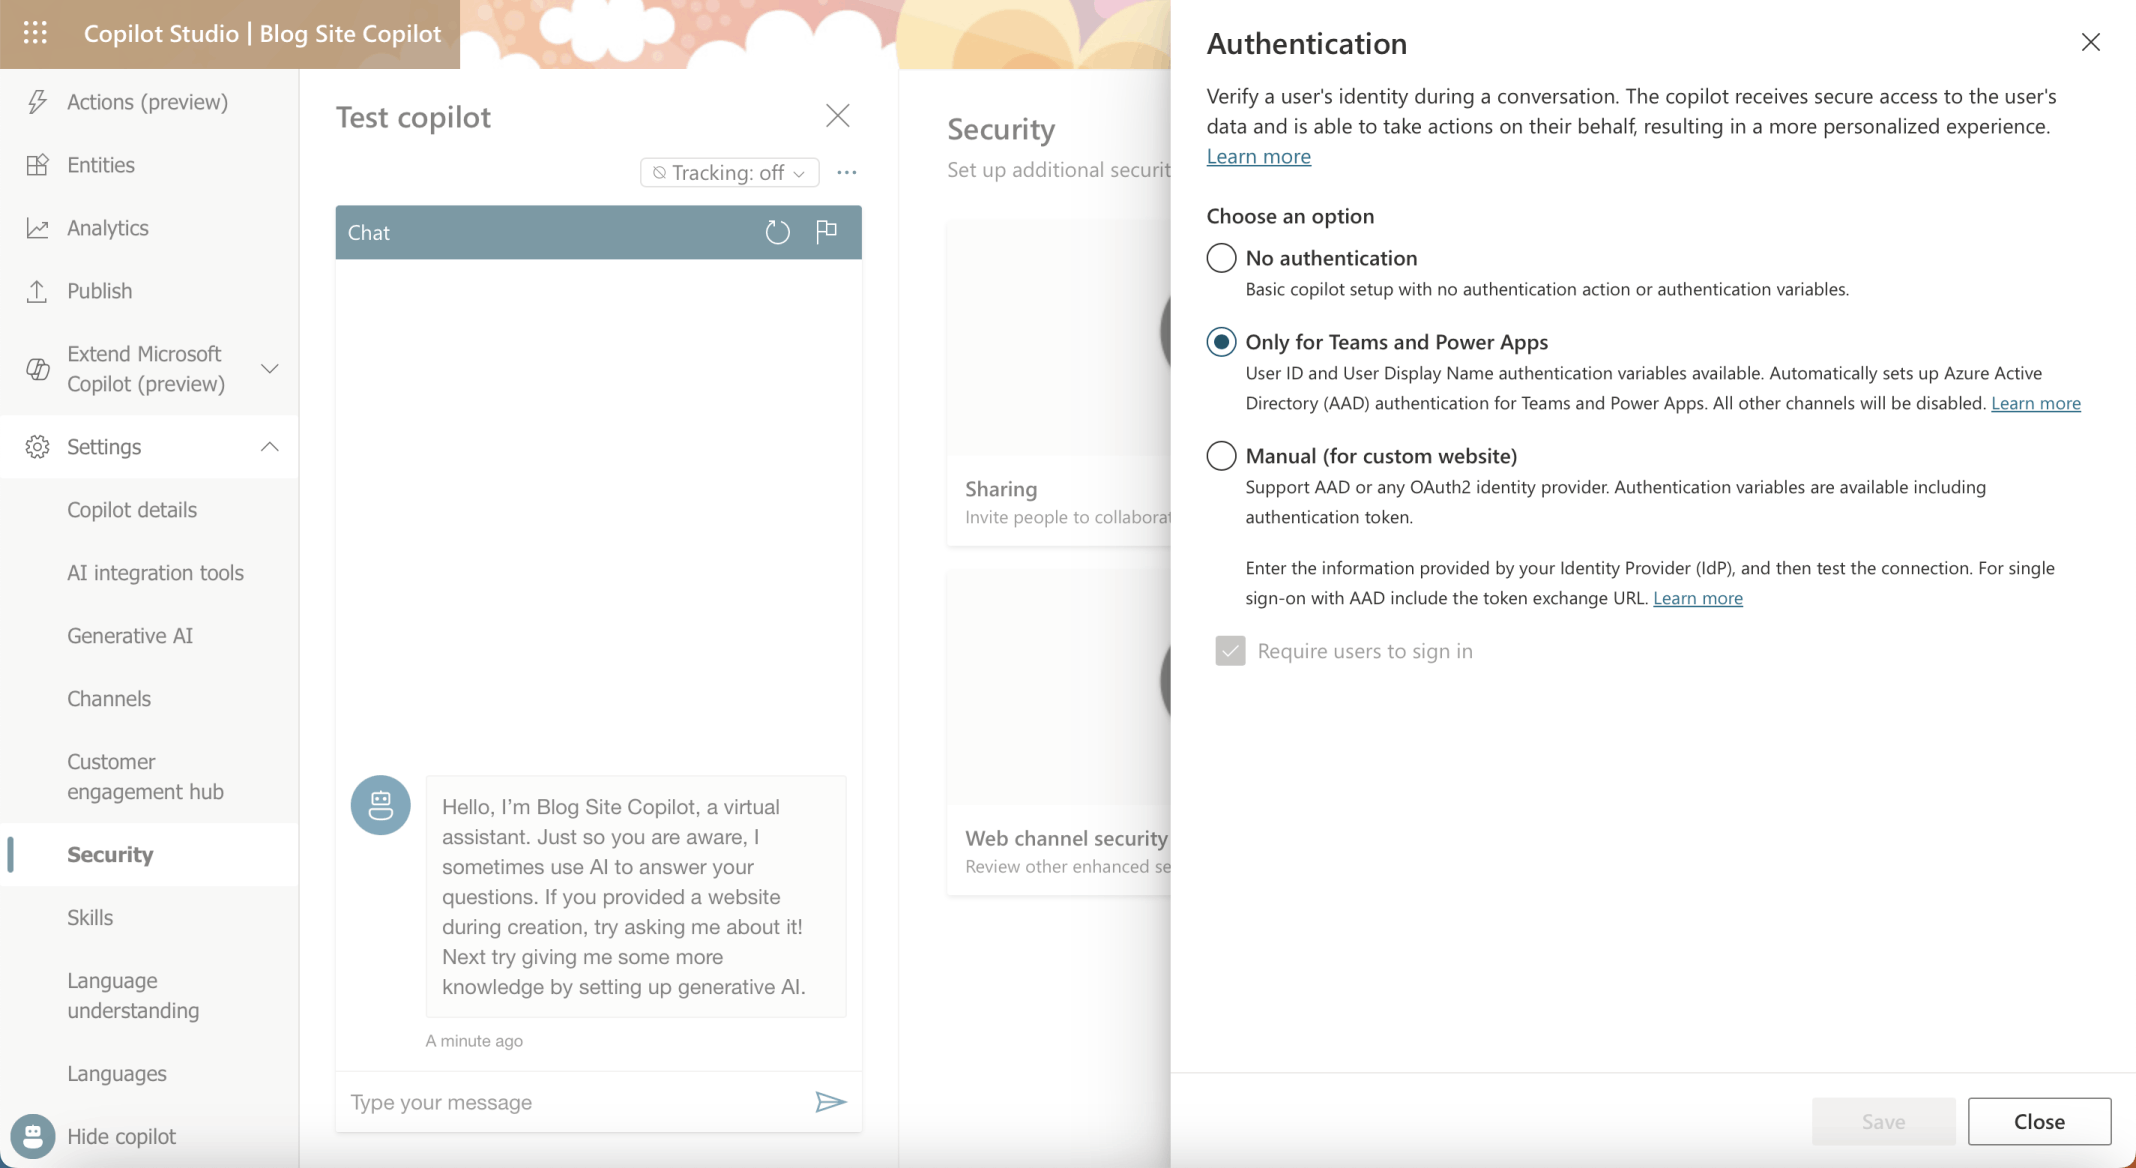Toggle Require users to sign in checkbox
The height and width of the screenshot is (1168, 2136).
[x=1230, y=651]
